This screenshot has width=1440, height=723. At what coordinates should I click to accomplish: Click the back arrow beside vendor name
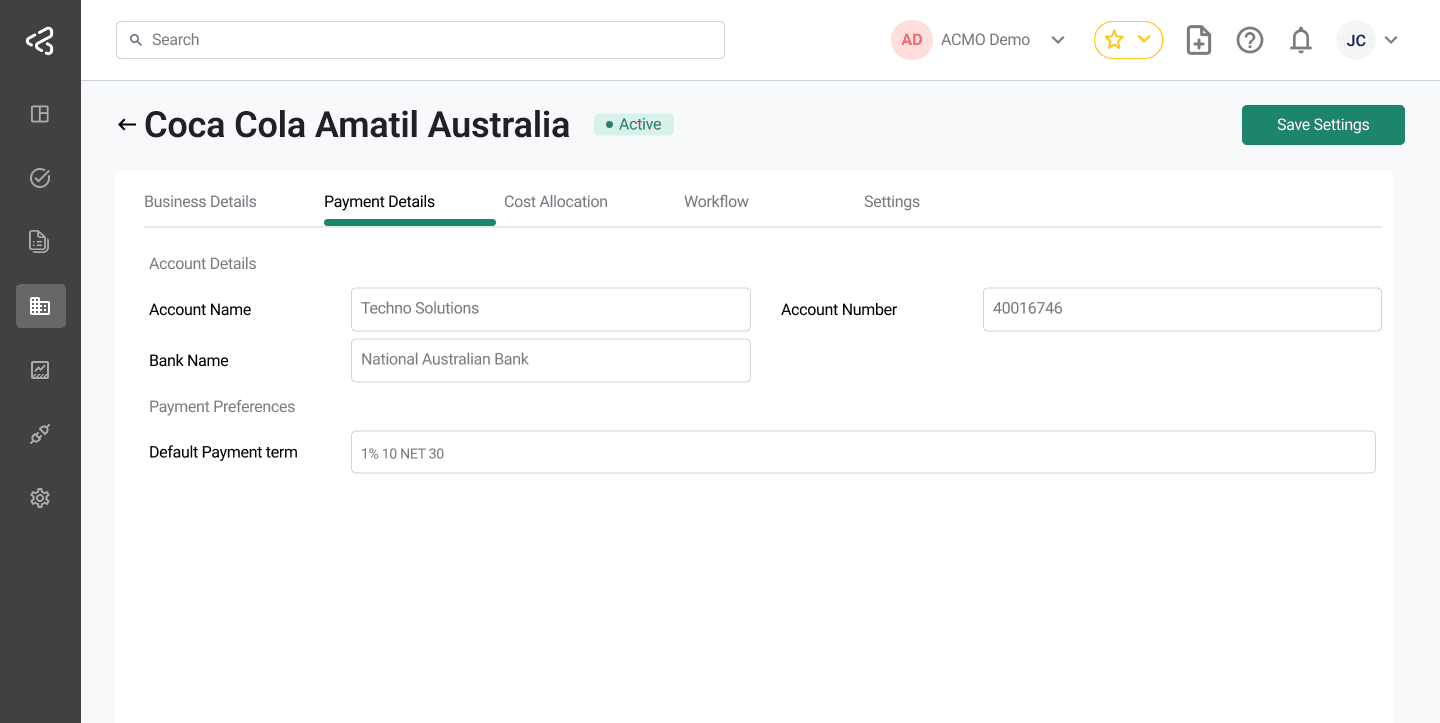[126, 125]
